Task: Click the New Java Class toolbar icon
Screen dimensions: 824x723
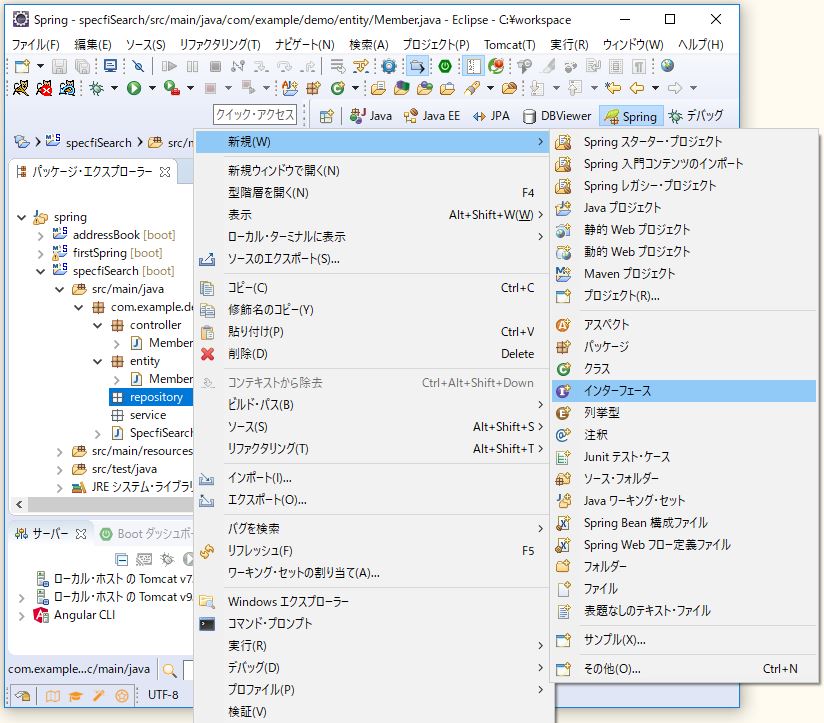Action: coord(337,88)
